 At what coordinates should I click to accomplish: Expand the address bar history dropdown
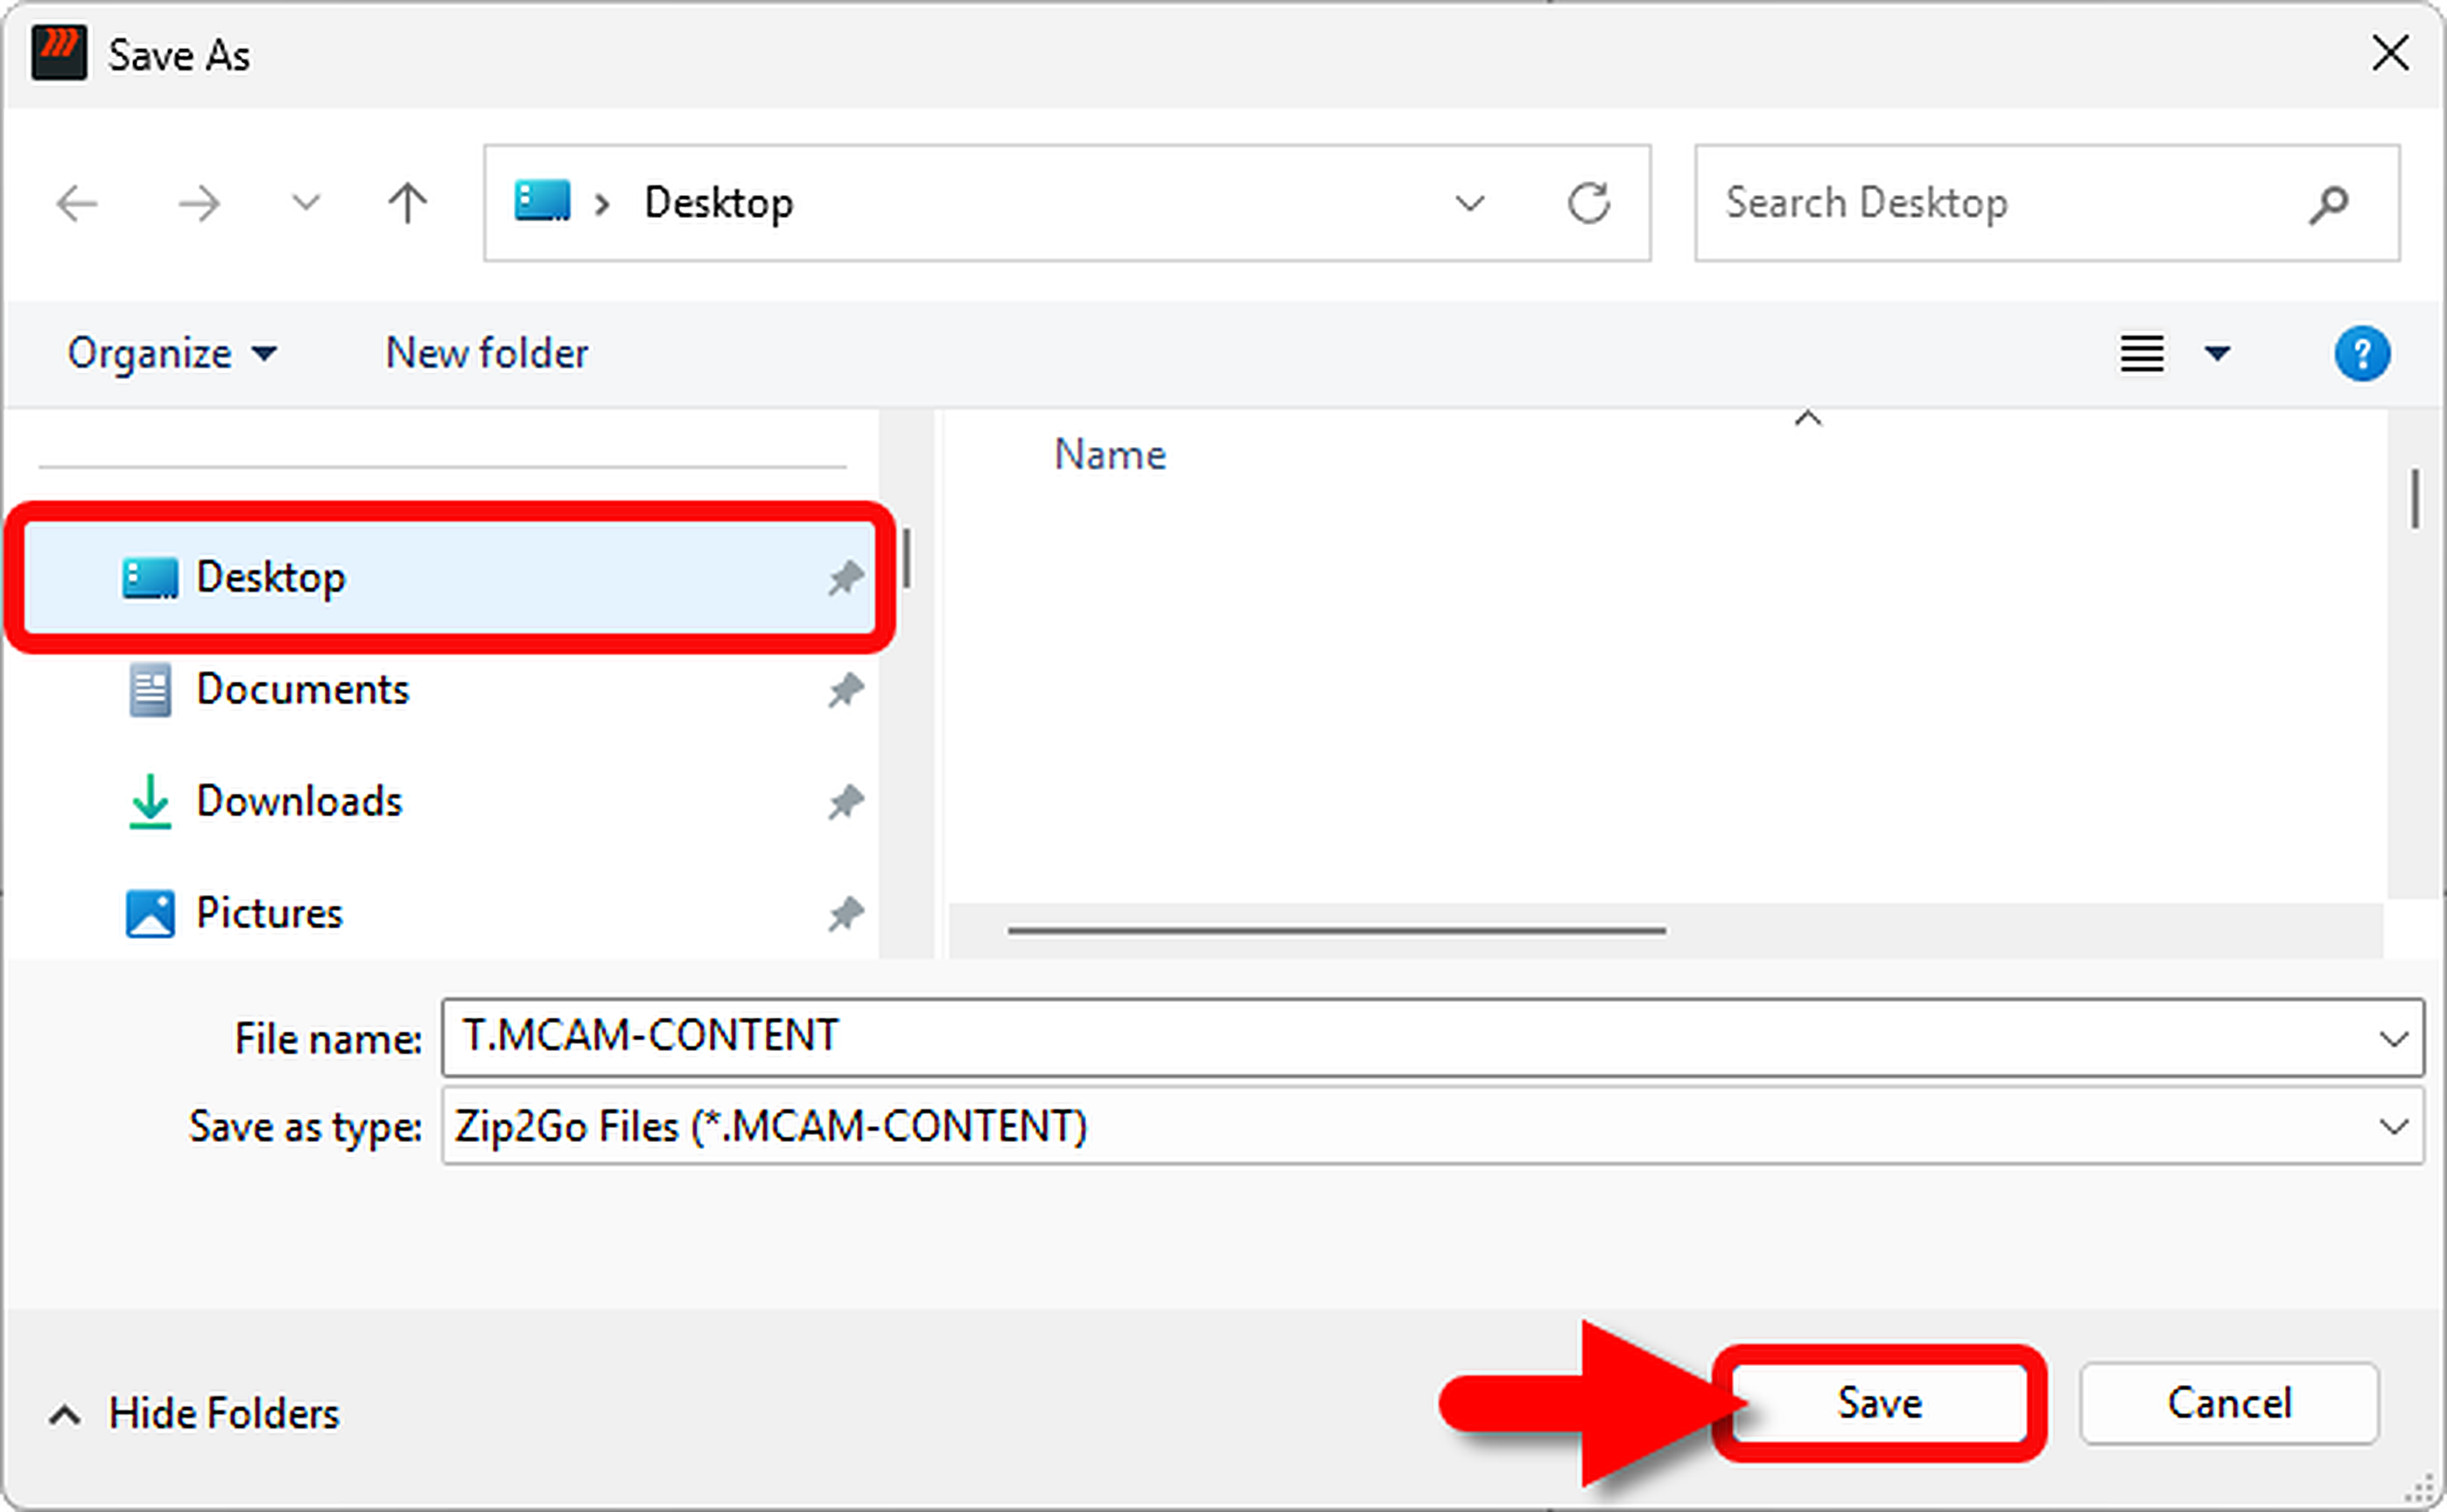(x=1469, y=204)
